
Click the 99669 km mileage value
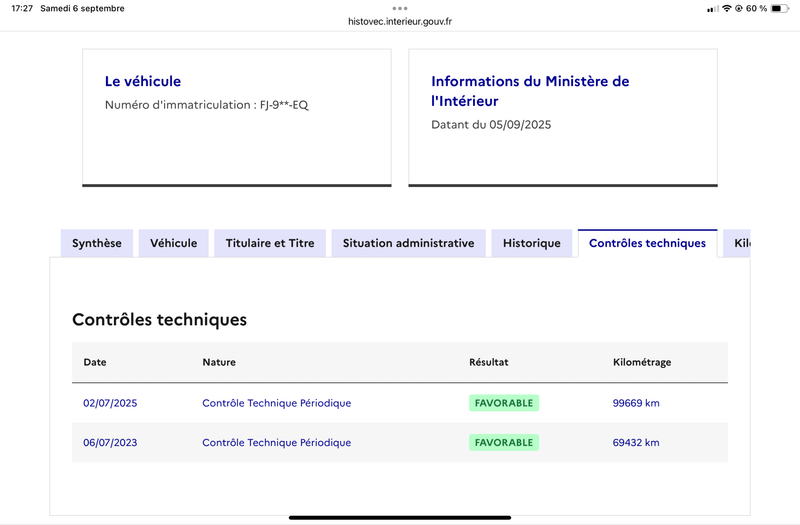(x=636, y=403)
